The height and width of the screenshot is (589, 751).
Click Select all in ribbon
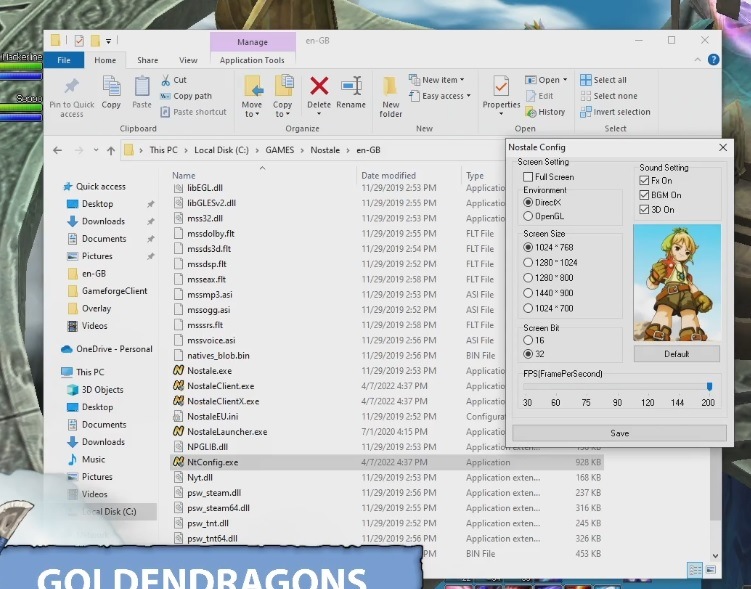[603, 80]
